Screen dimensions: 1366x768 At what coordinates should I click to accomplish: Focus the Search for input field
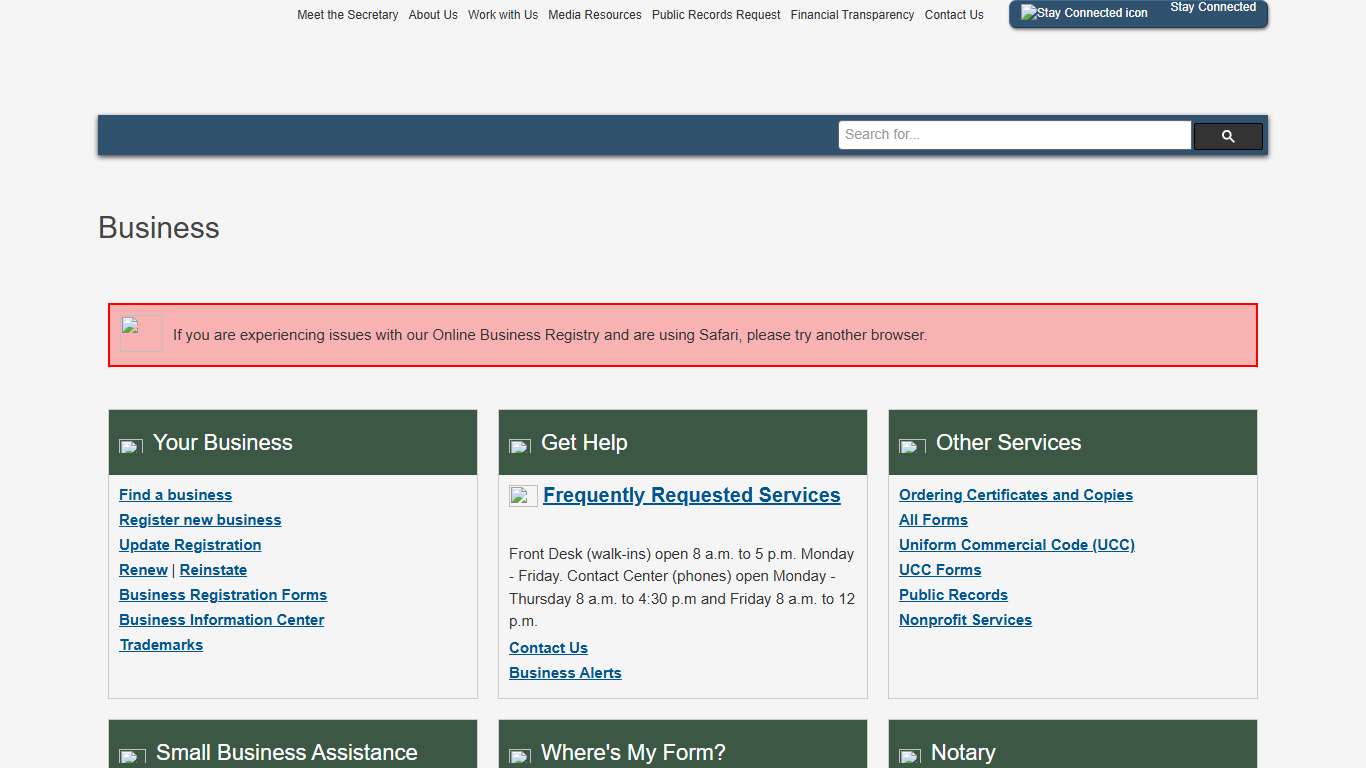(x=1014, y=135)
